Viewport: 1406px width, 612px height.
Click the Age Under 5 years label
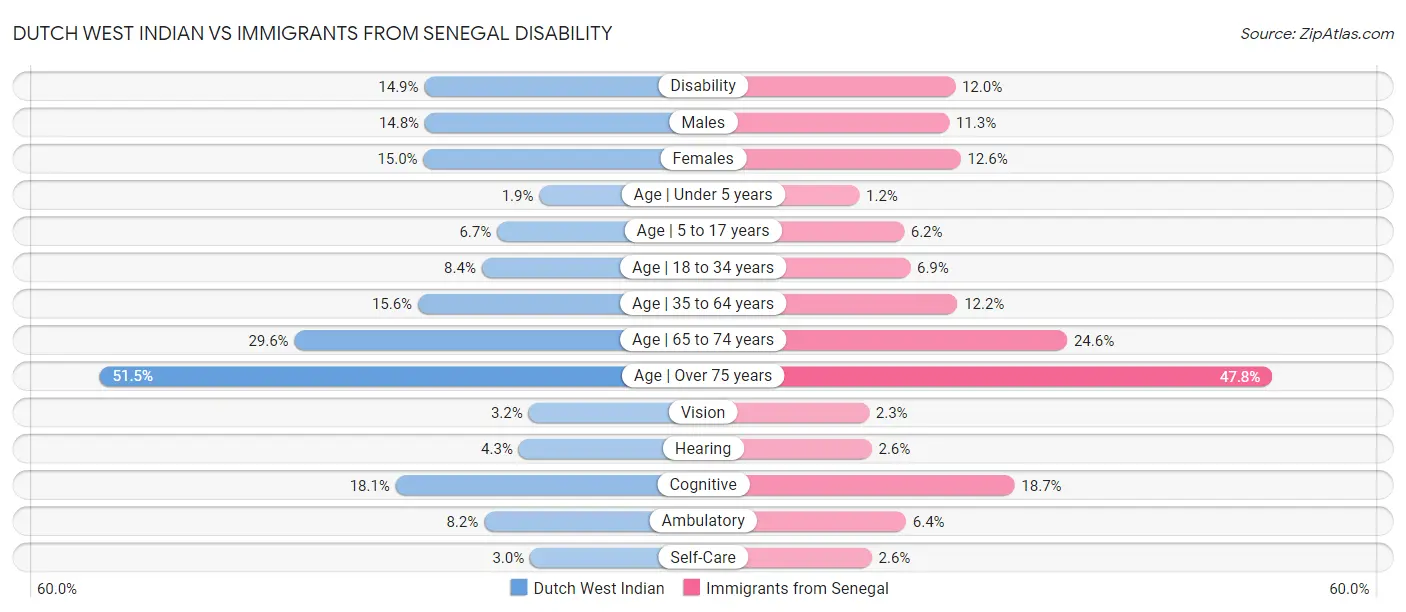[703, 195]
